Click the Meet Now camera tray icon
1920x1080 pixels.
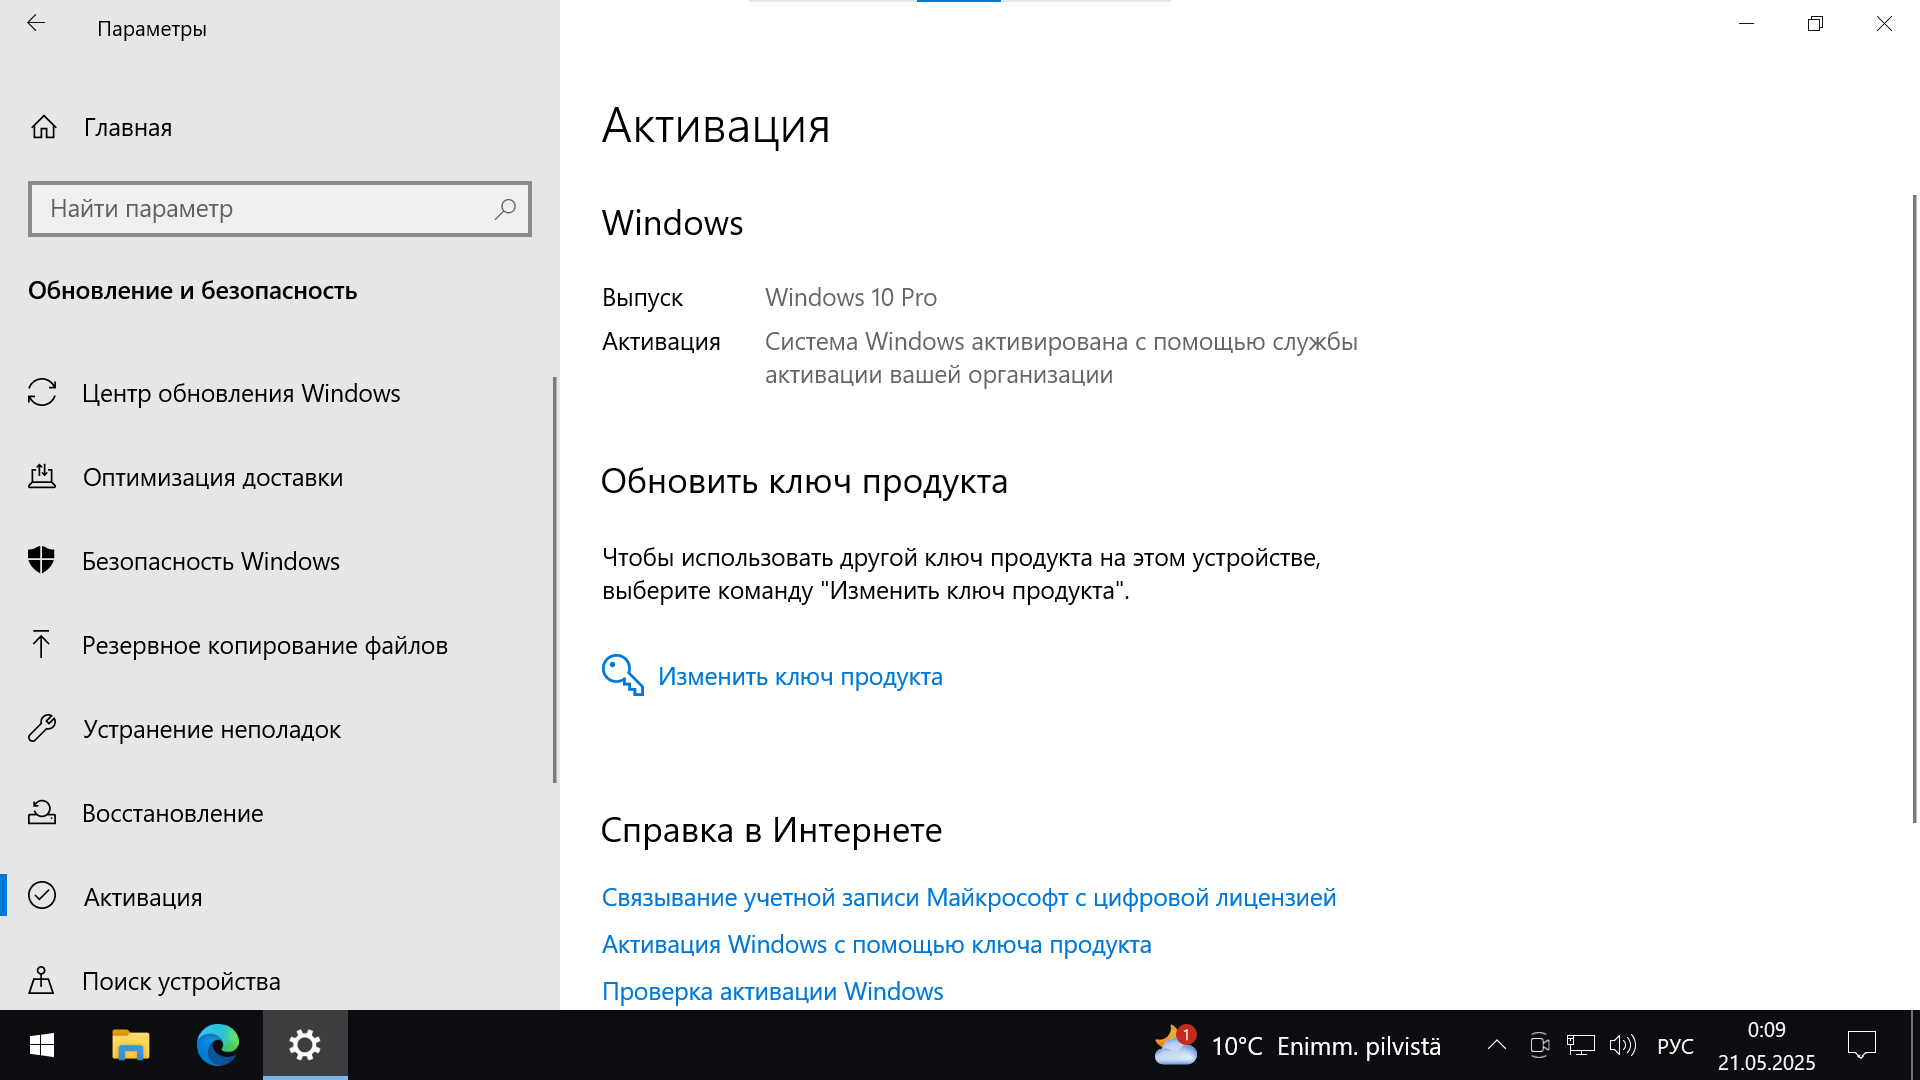tap(1540, 1045)
